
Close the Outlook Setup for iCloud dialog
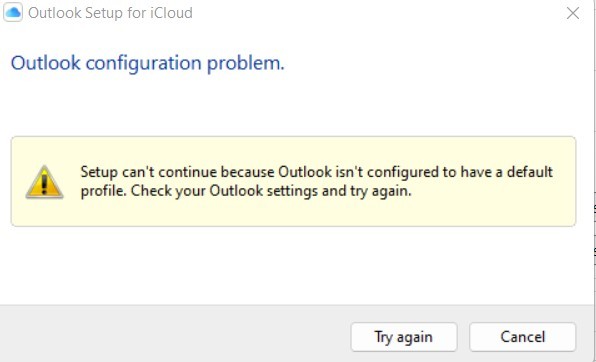572,13
